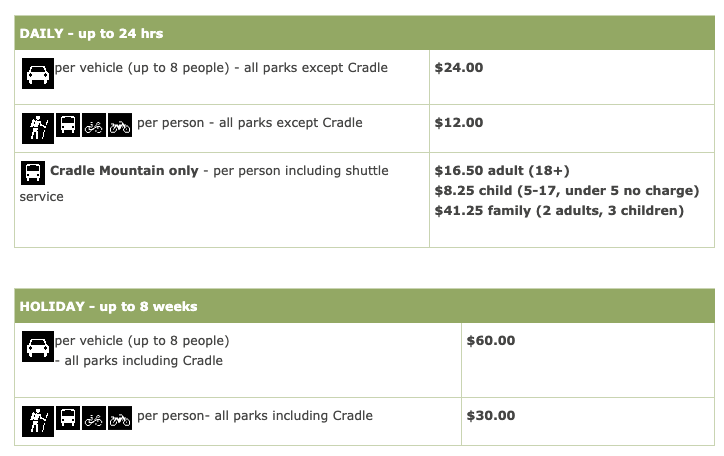Click the hiker icon in Holiday per-person row

click(x=38, y=421)
